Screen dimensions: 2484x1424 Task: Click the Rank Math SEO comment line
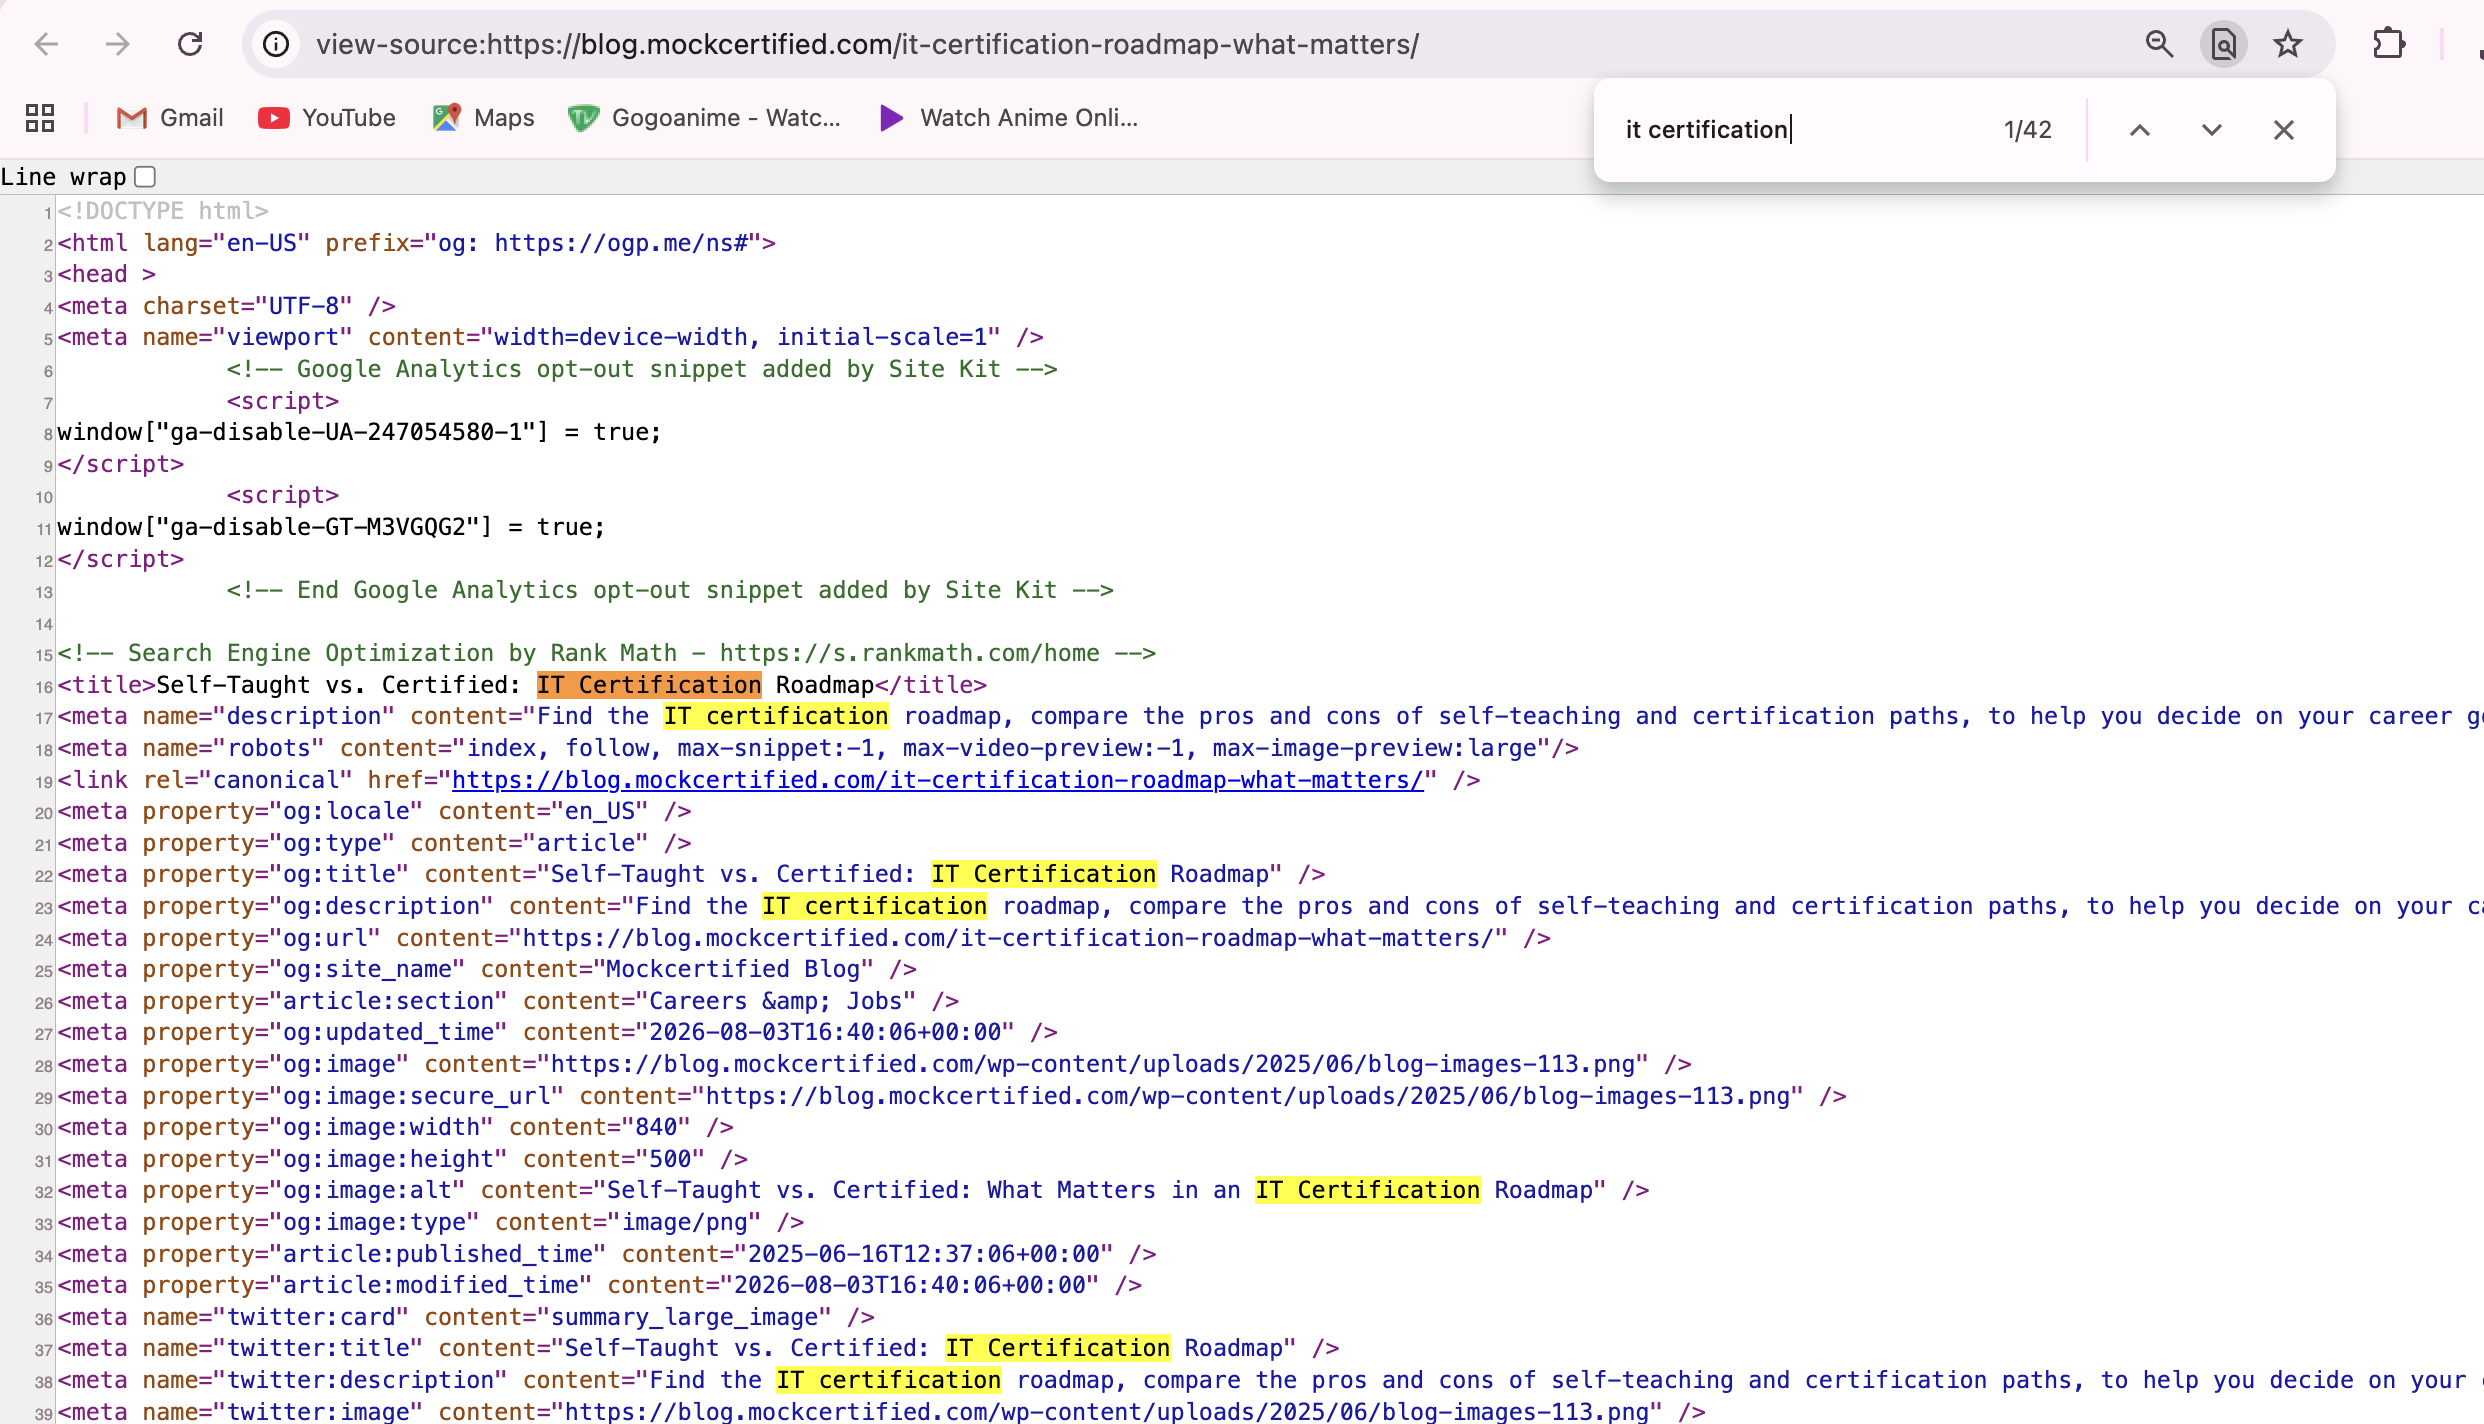(x=607, y=653)
